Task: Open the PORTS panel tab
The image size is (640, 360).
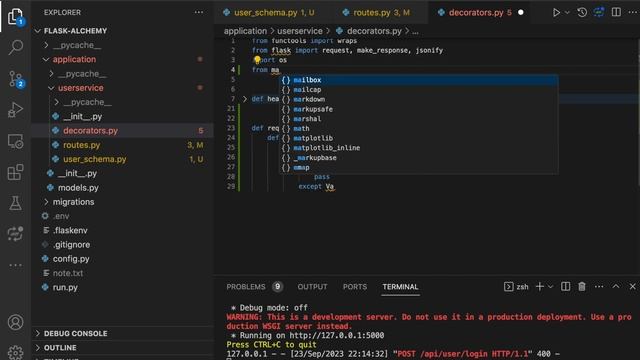Action: click(x=355, y=287)
